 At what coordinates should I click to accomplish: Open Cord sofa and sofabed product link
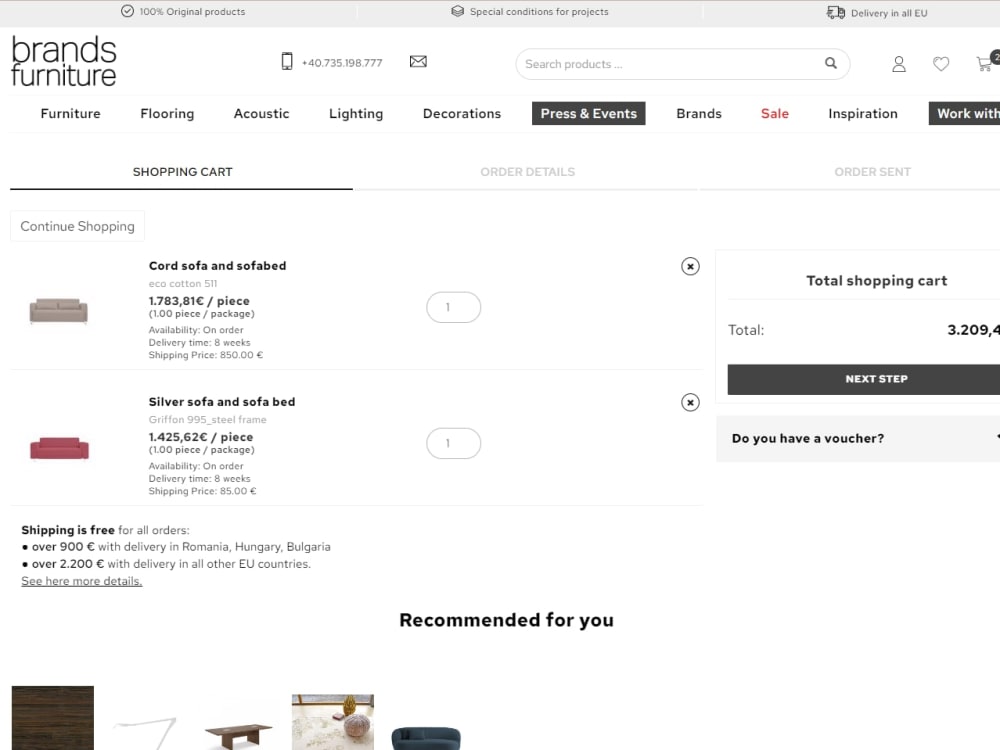pos(217,266)
